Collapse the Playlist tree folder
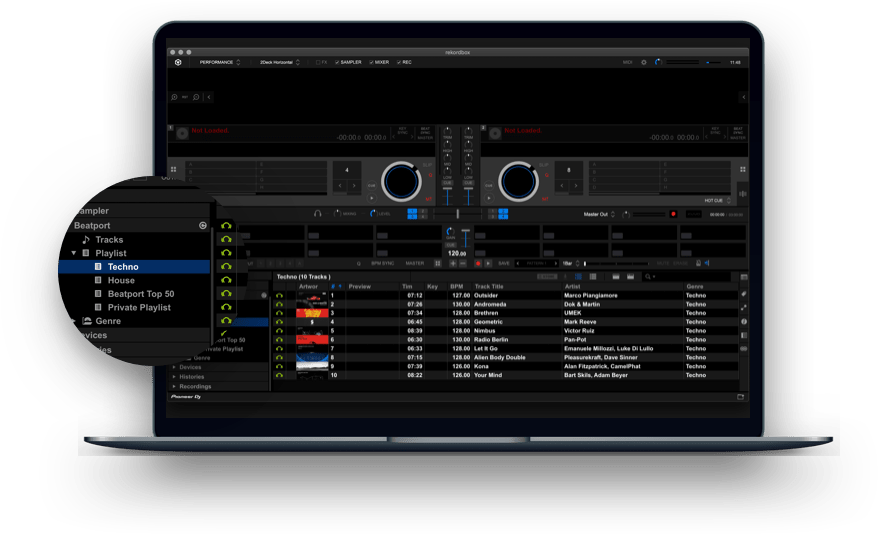Screen dimensions: 878x534 [74, 254]
